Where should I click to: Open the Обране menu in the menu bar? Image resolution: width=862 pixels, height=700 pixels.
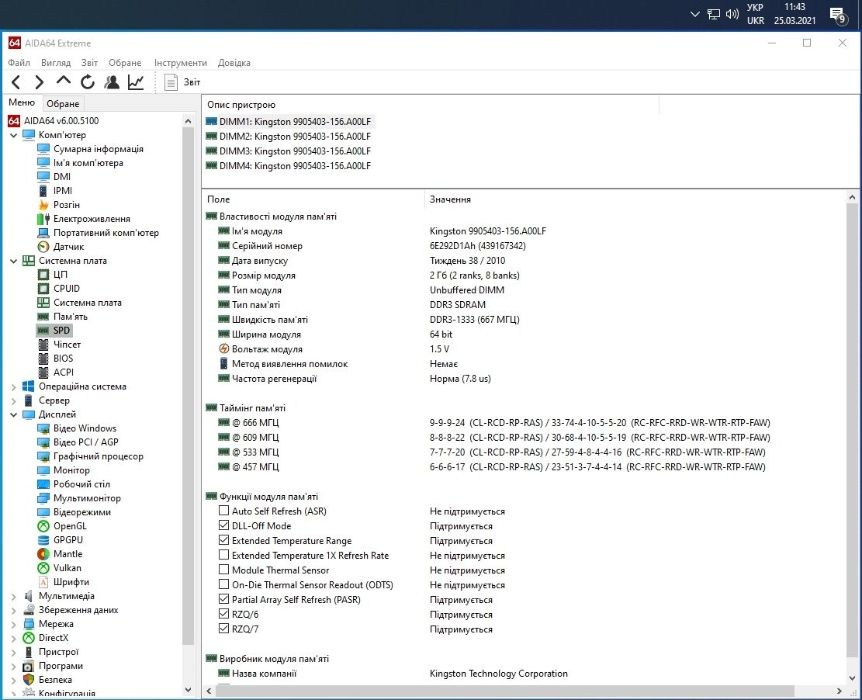[x=125, y=63]
